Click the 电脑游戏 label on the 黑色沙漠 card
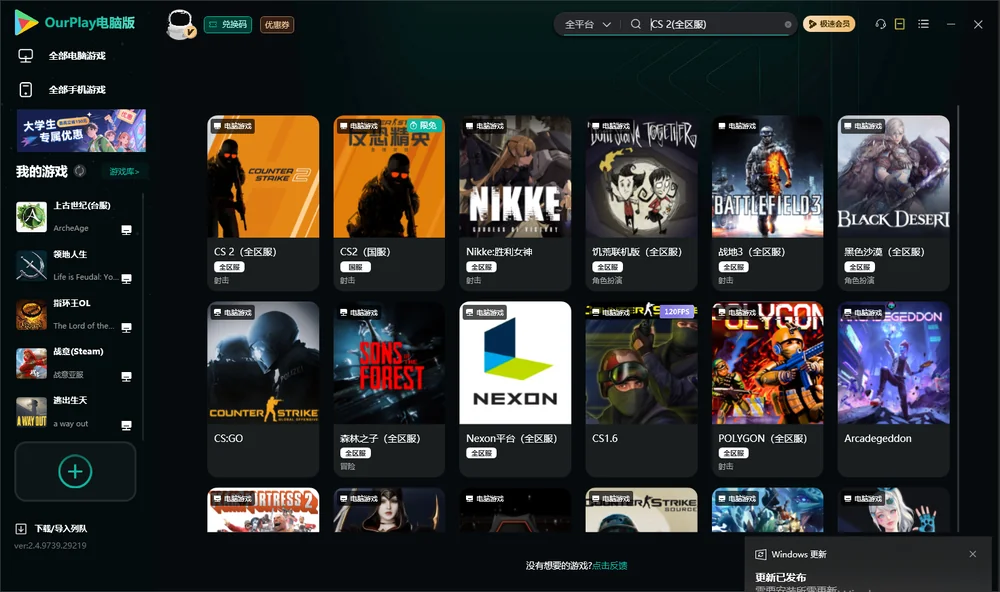The height and width of the screenshot is (592, 1000). coord(863,126)
